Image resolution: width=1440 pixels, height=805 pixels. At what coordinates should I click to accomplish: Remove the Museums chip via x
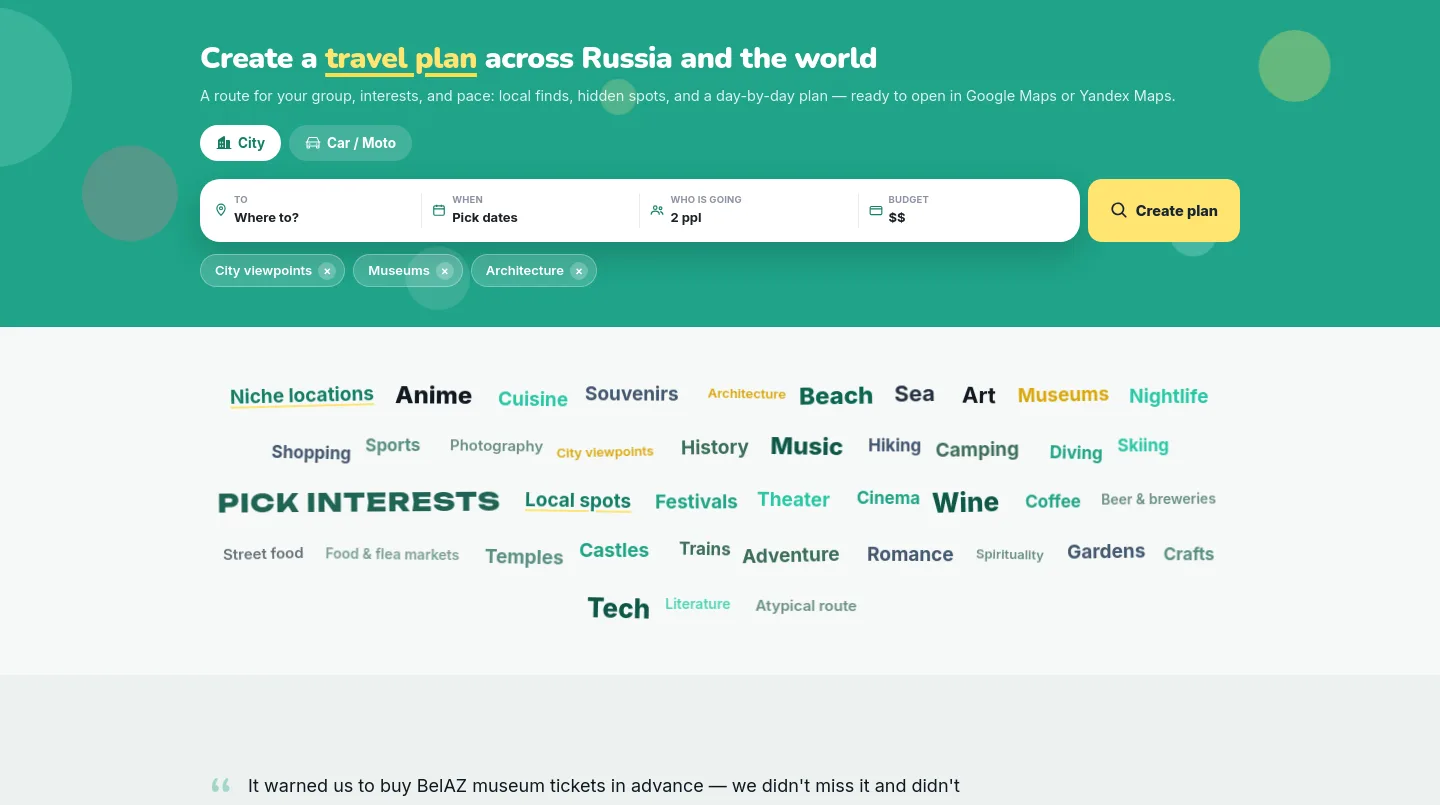click(445, 271)
